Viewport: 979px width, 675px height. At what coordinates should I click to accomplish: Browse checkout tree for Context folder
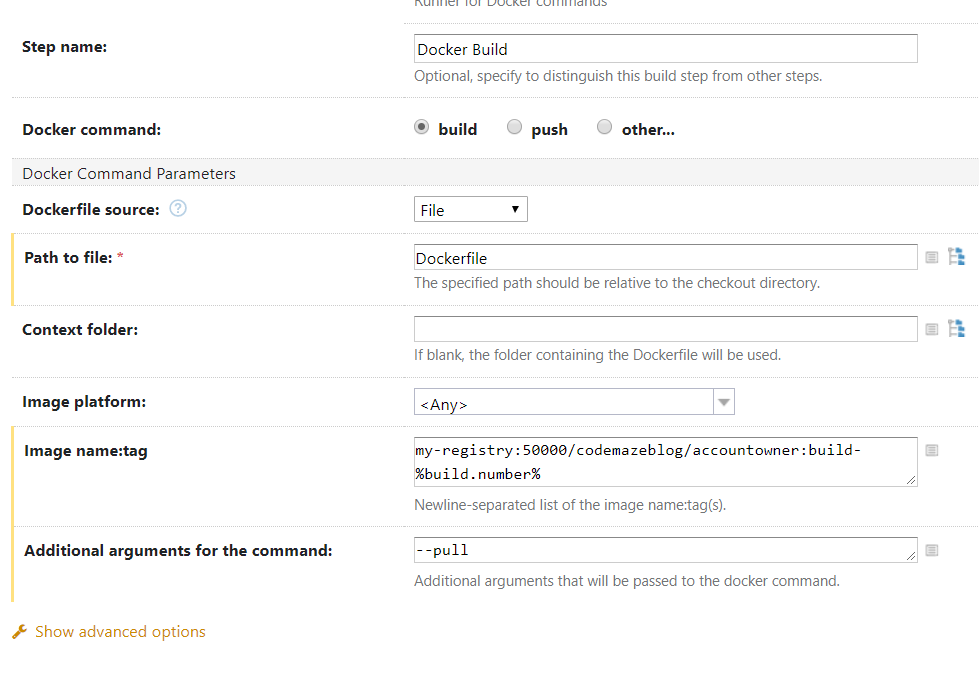[956, 328]
